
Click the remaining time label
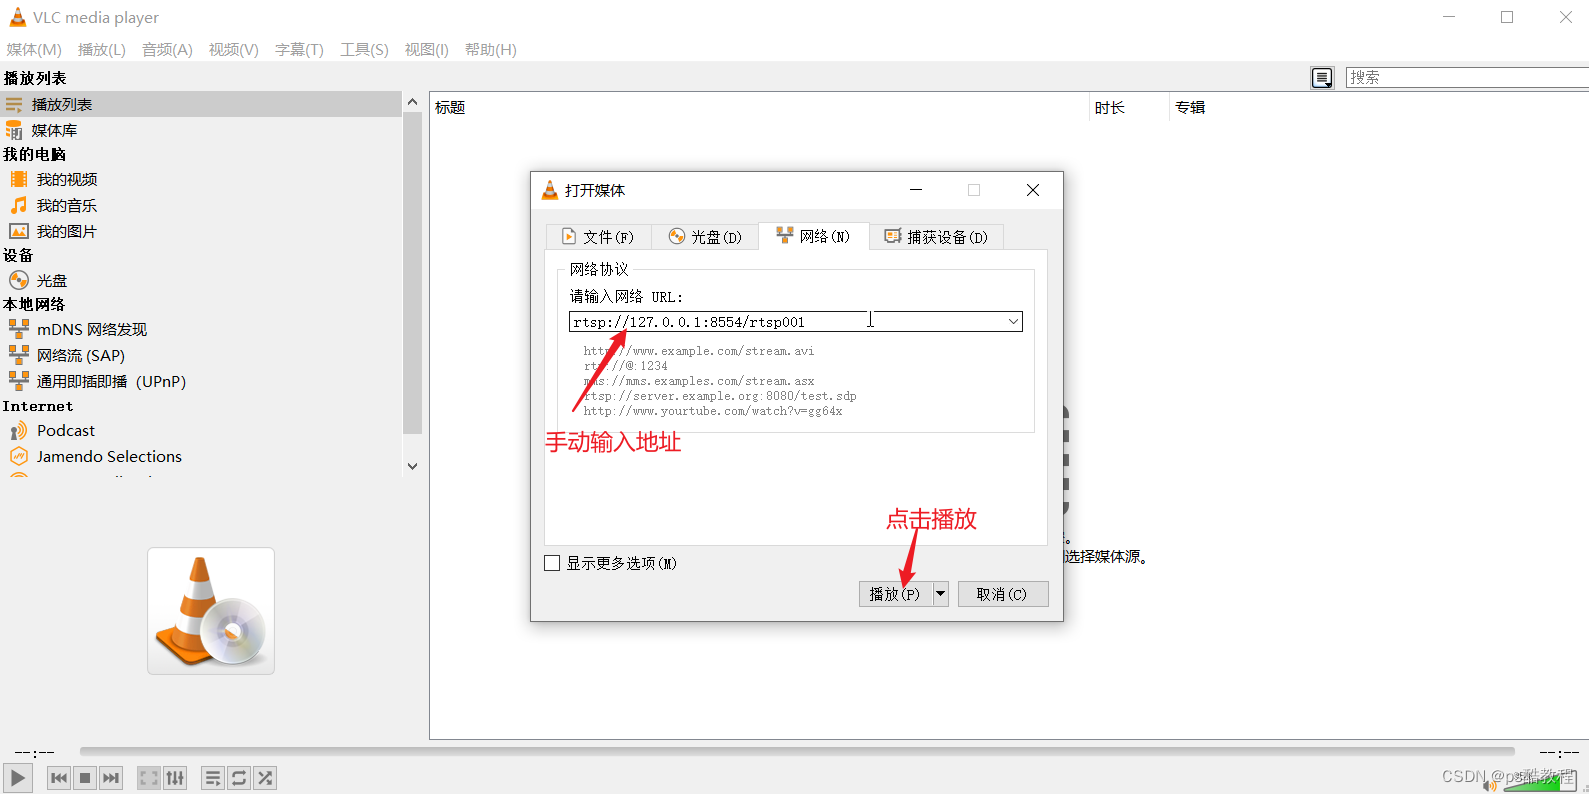[1559, 752]
